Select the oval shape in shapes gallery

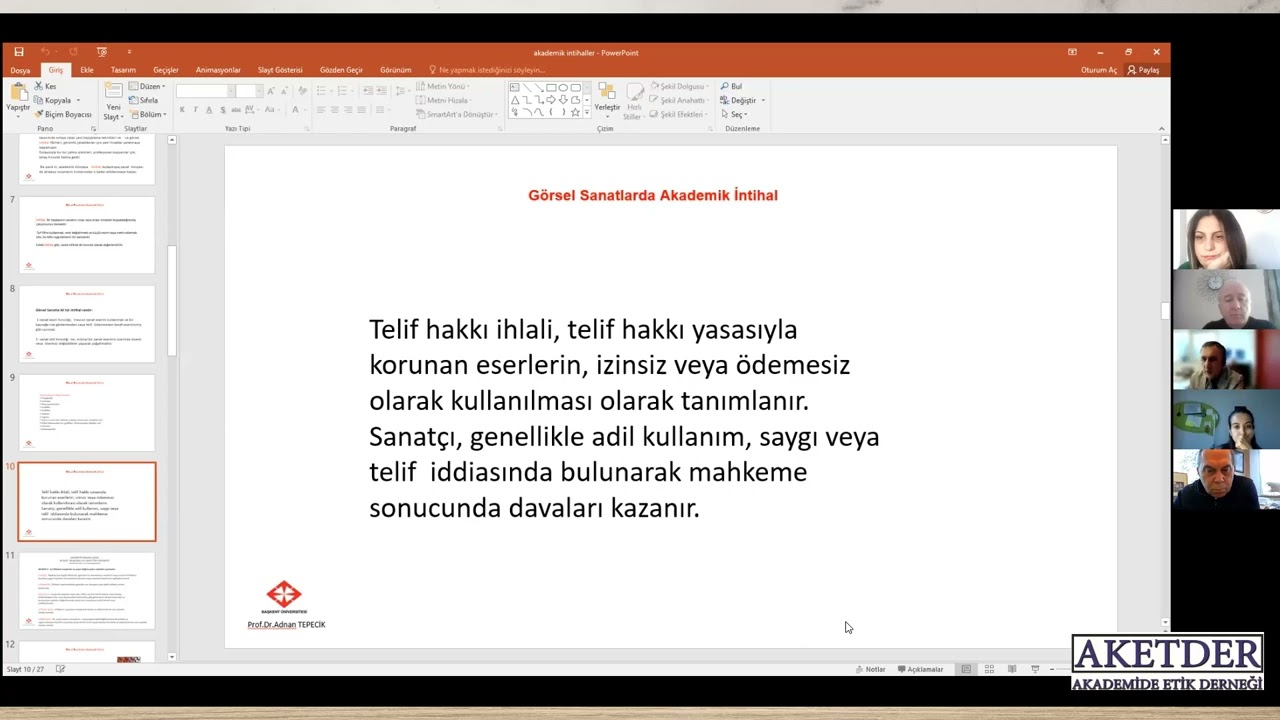click(563, 87)
